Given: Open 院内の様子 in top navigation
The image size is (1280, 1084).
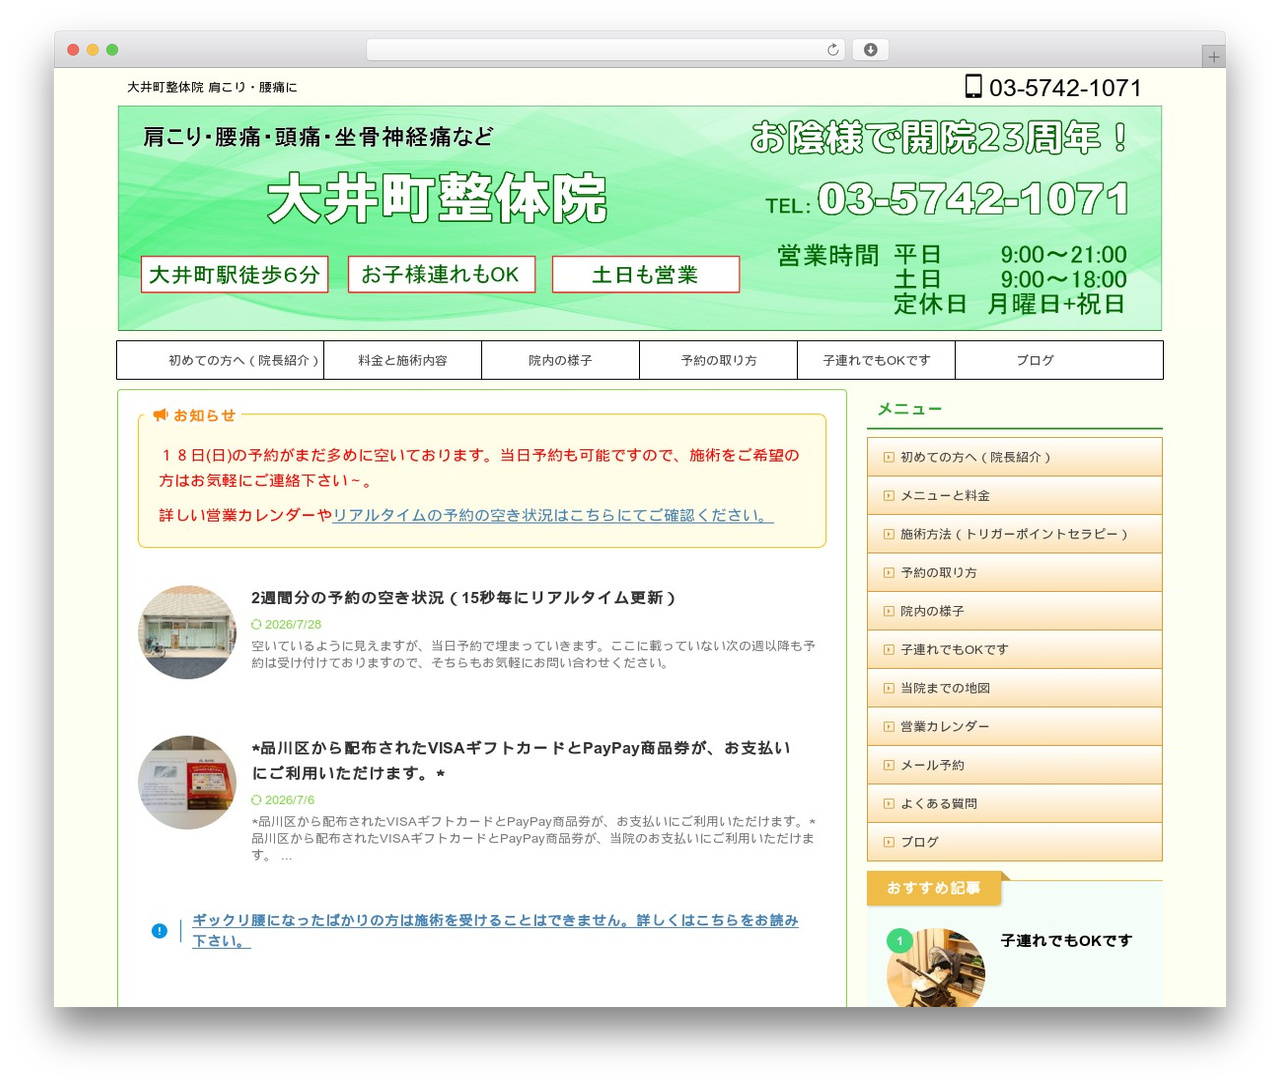Looking at the screenshot, I should pyautogui.click(x=560, y=360).
